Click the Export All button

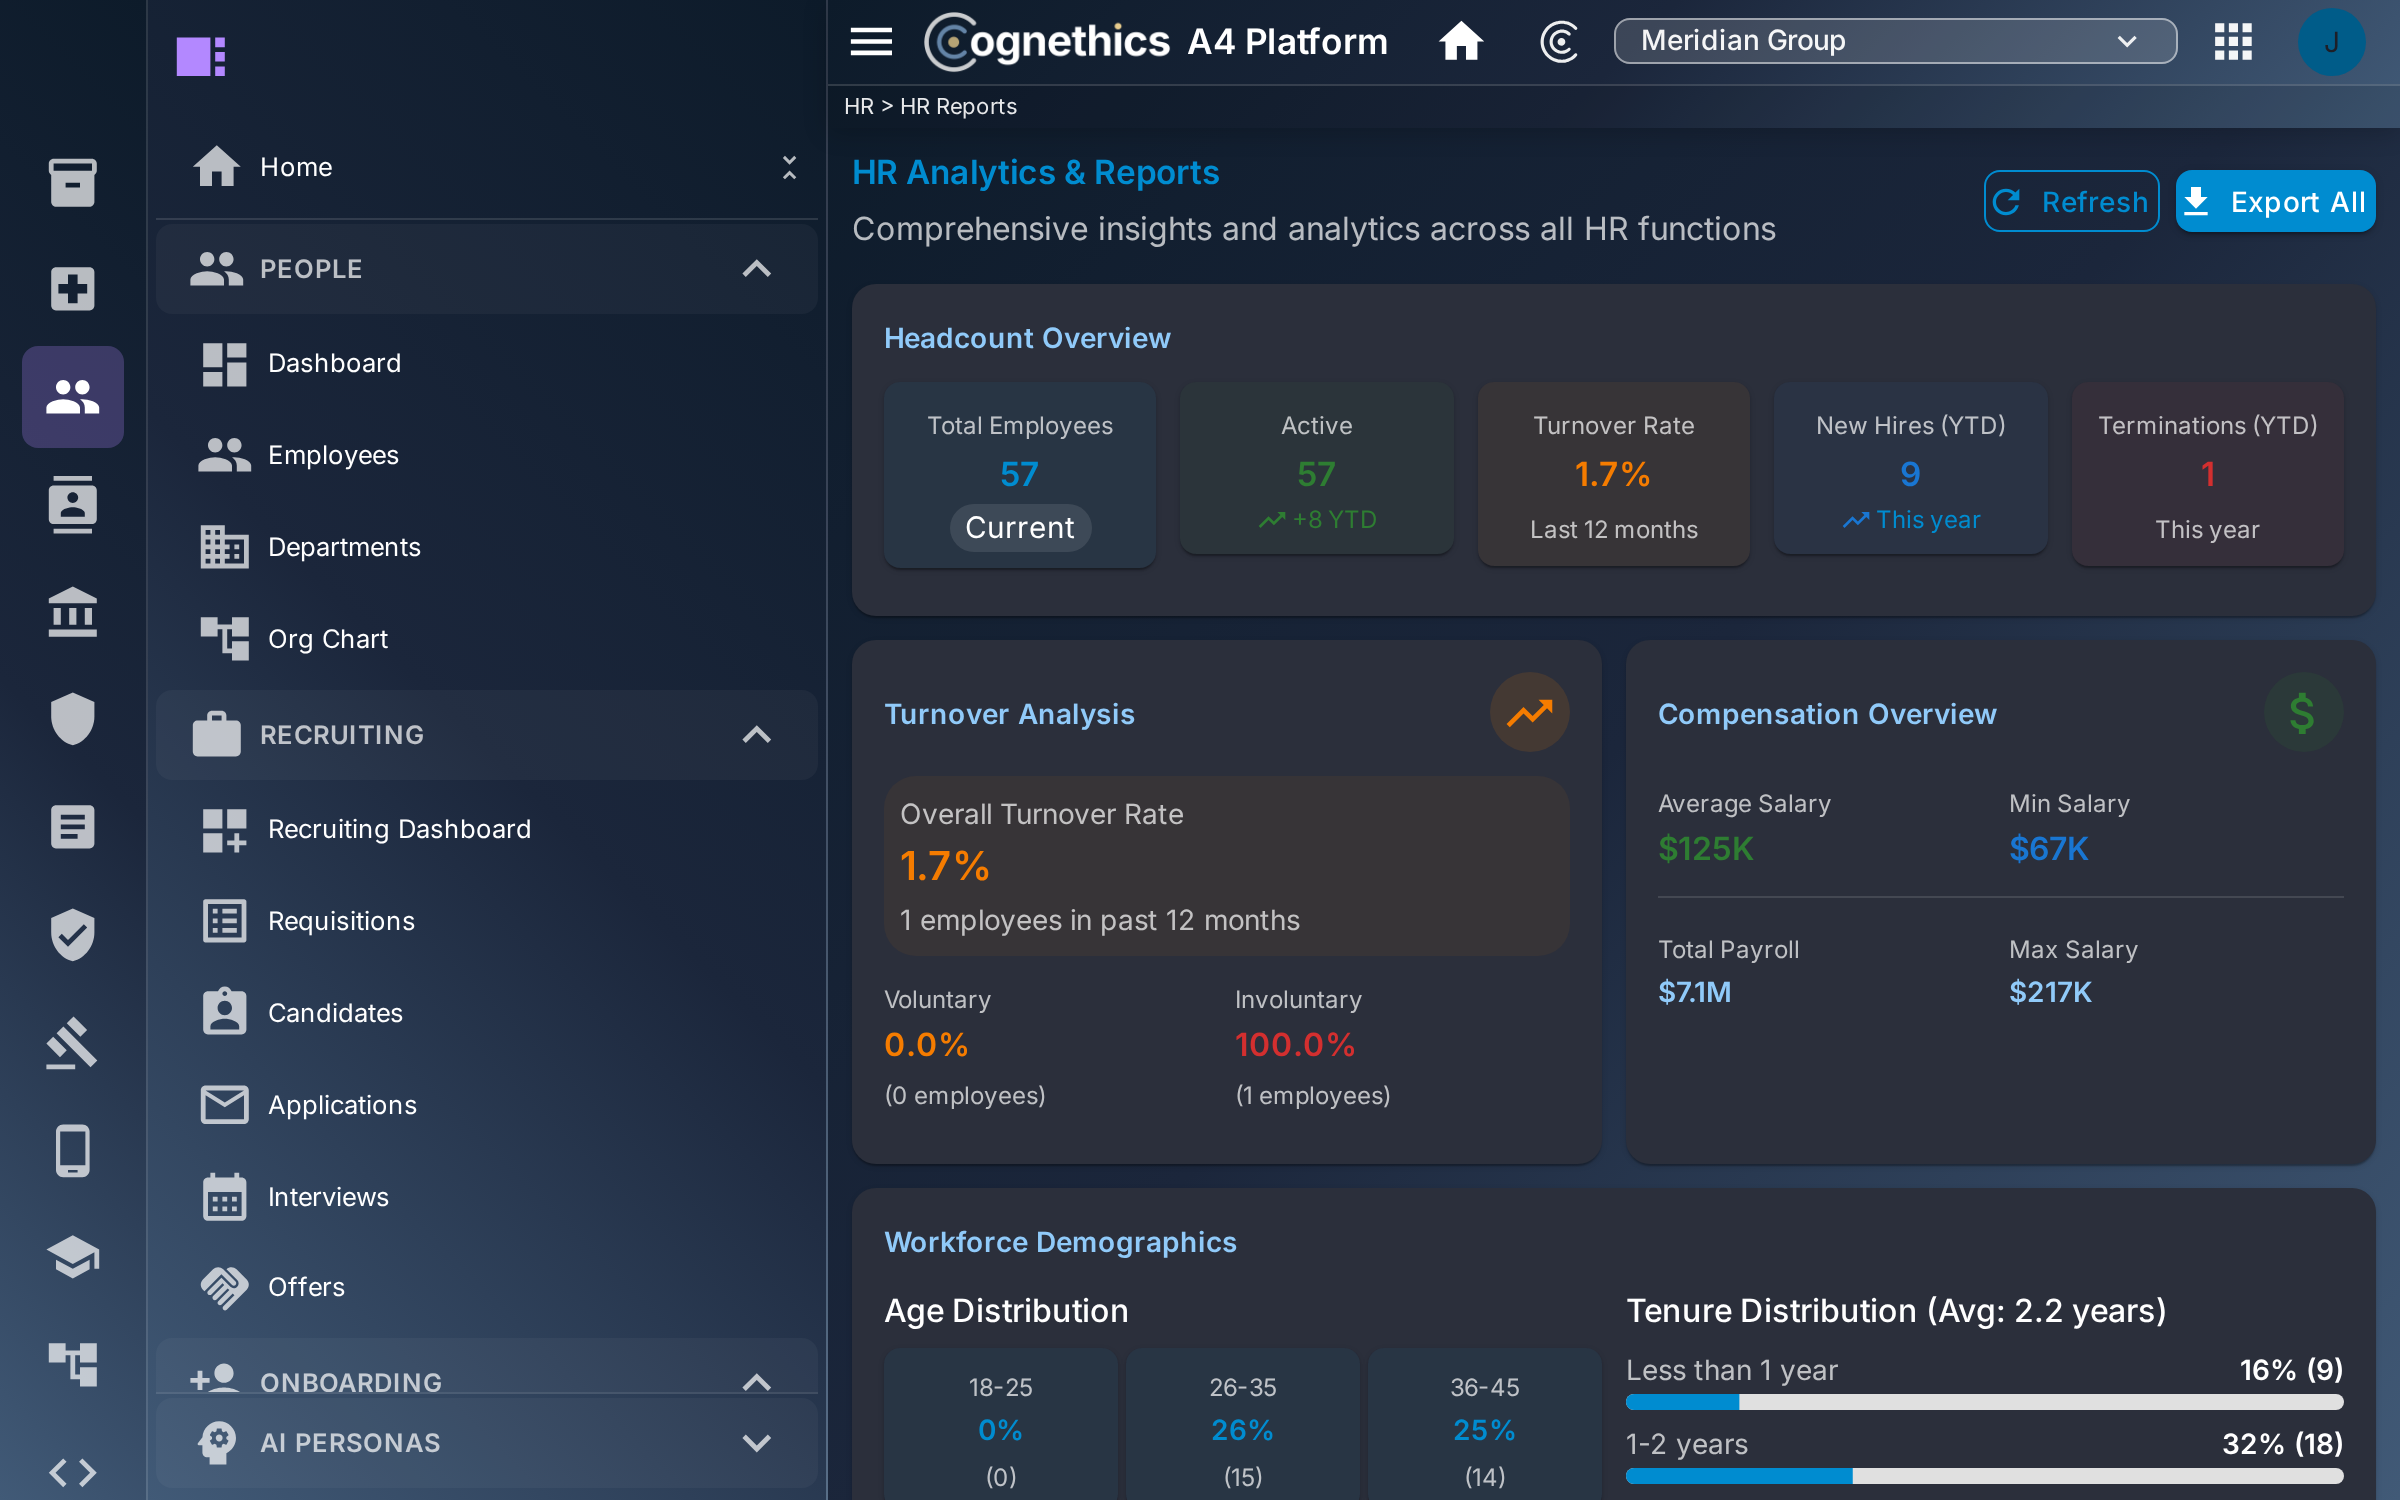(2275, 202)
